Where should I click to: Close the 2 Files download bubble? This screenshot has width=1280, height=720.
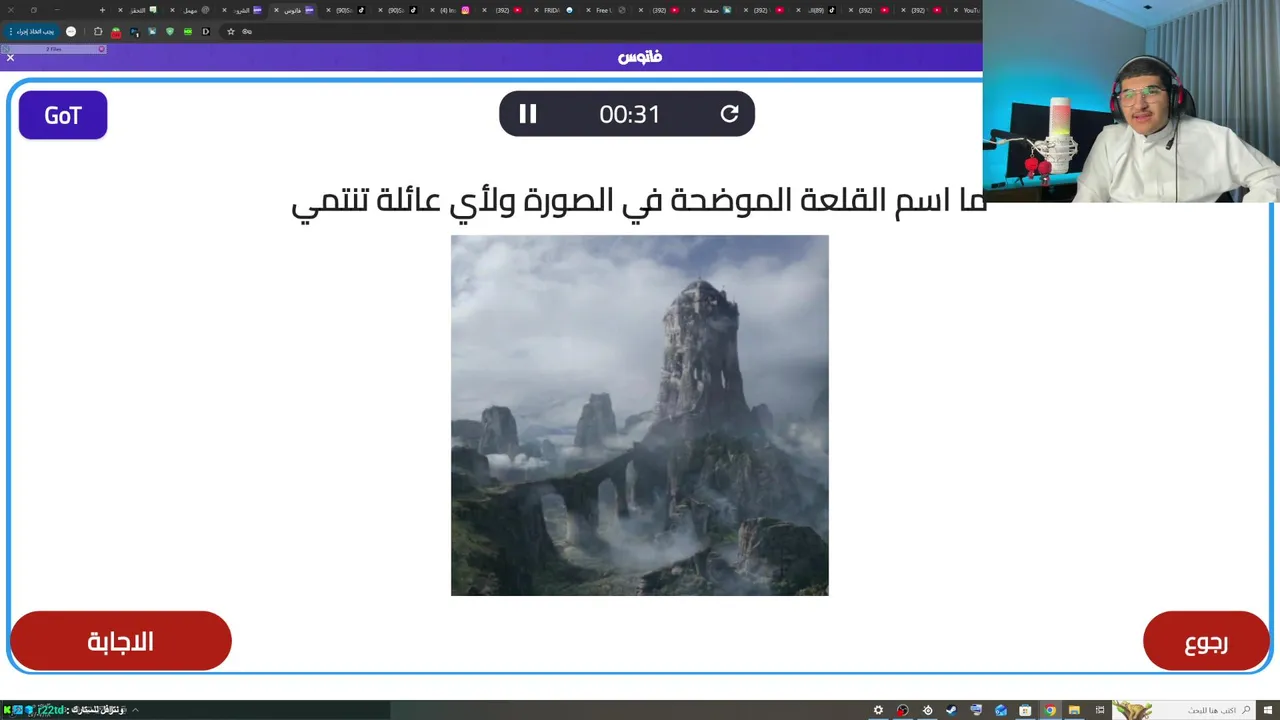(x=102, y=49)
